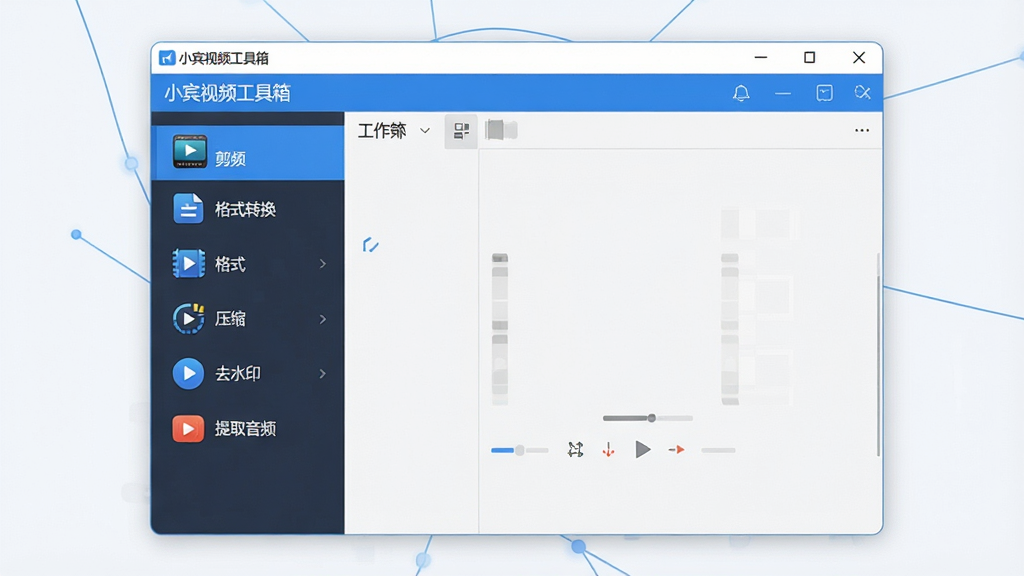Maximize the 小宾视频工具箱 window
Image resolution: width=1024 pixels, height=576 pixels.
point(810,57)
